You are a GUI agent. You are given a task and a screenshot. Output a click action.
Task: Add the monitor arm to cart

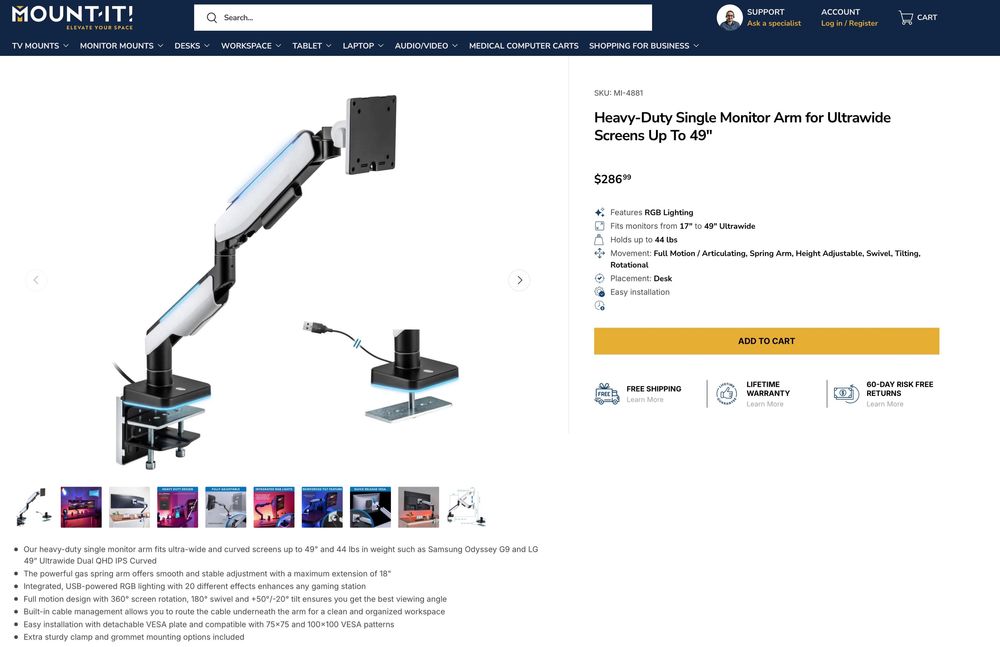tap(766, 341)
